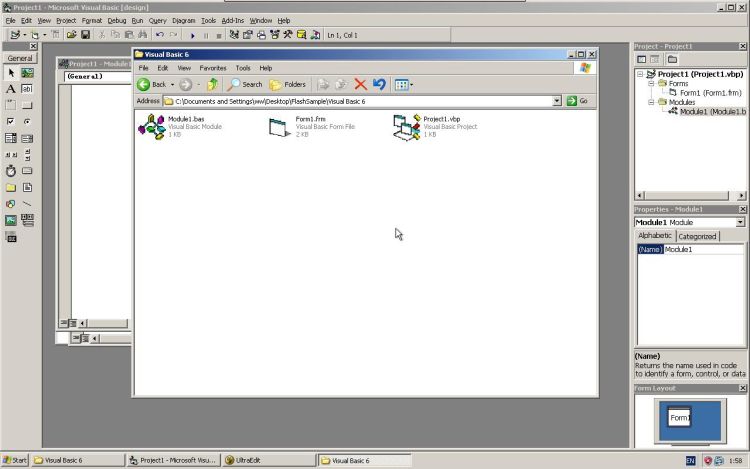Viewport: 750px width, 469px height.
Task: Select the Project1.vbp file icon
Action: 407,127
